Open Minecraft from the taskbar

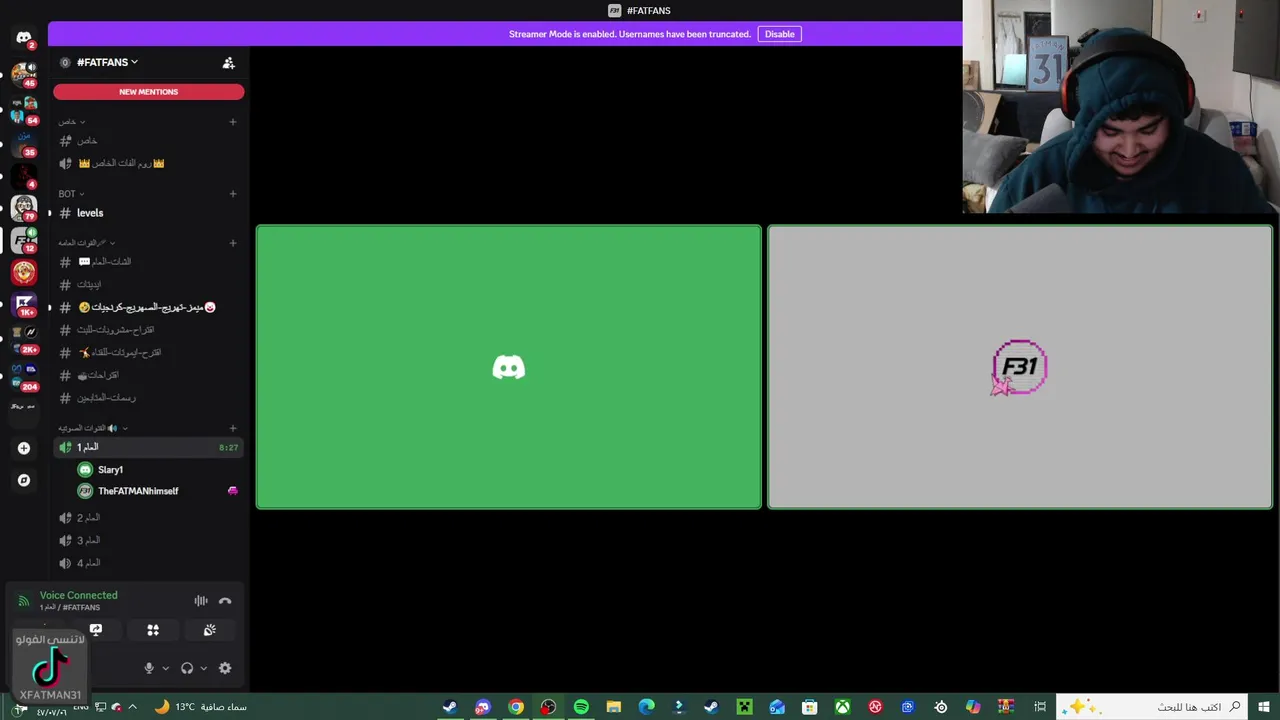tap(744, 707)
